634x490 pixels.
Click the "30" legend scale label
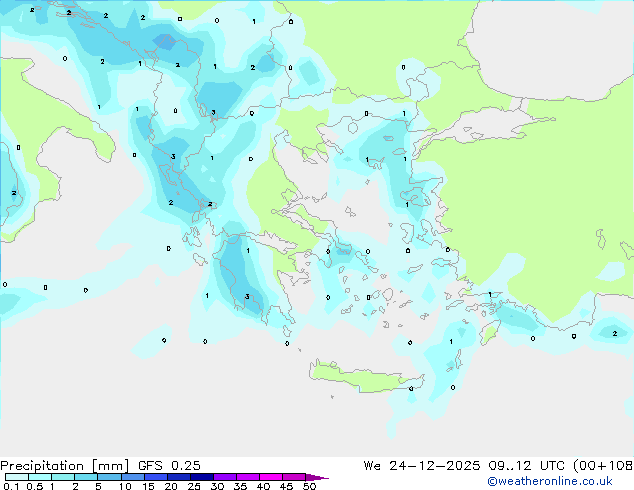(x=217, y=486)
